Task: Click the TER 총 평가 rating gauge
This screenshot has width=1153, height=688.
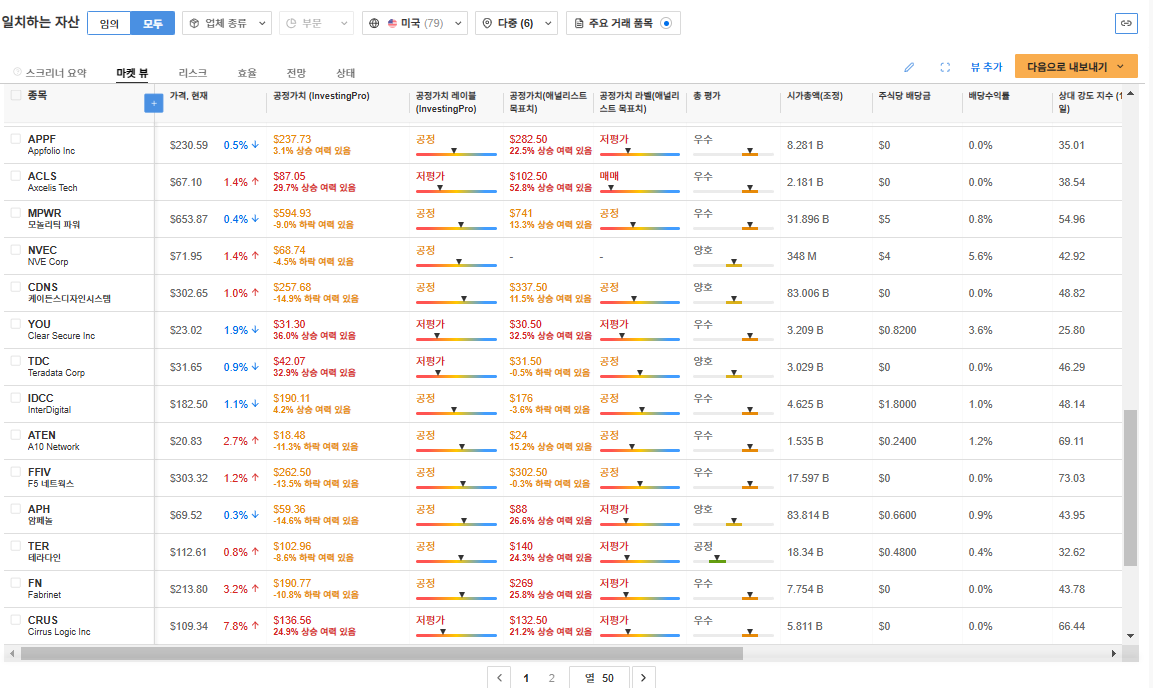Action: 732,560
